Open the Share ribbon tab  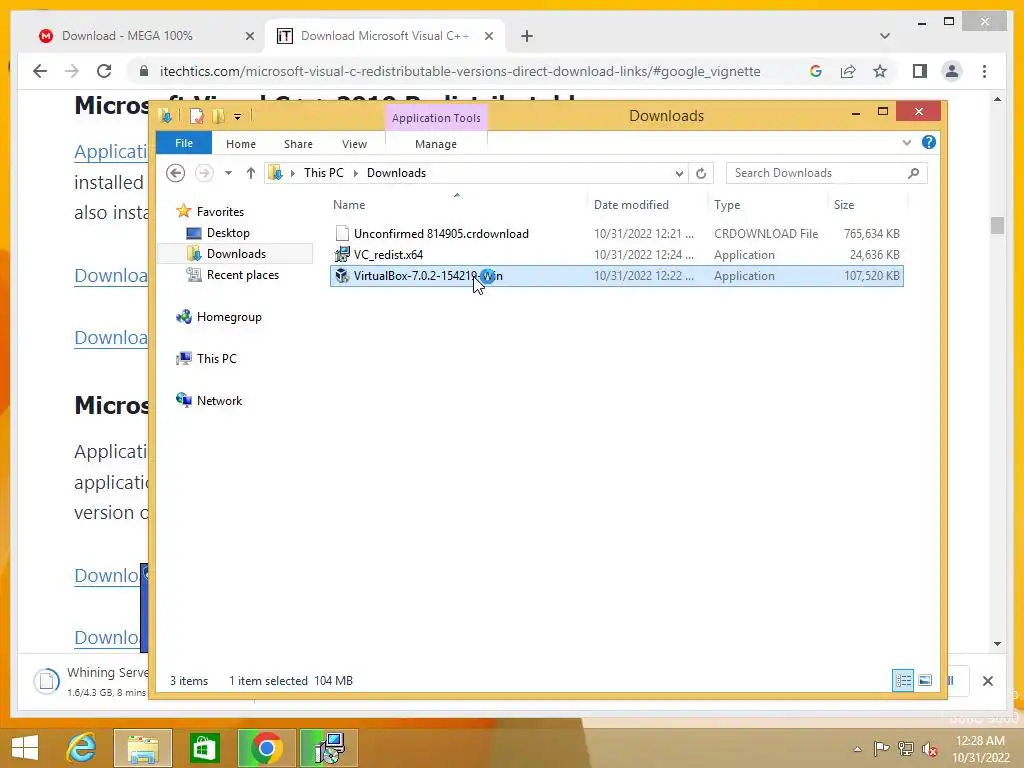pyautogui.click(x=298, y=144)
